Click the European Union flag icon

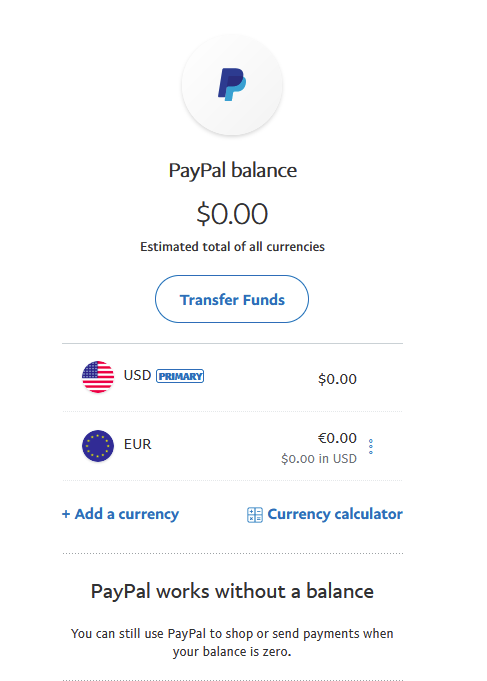click(98, 446)
